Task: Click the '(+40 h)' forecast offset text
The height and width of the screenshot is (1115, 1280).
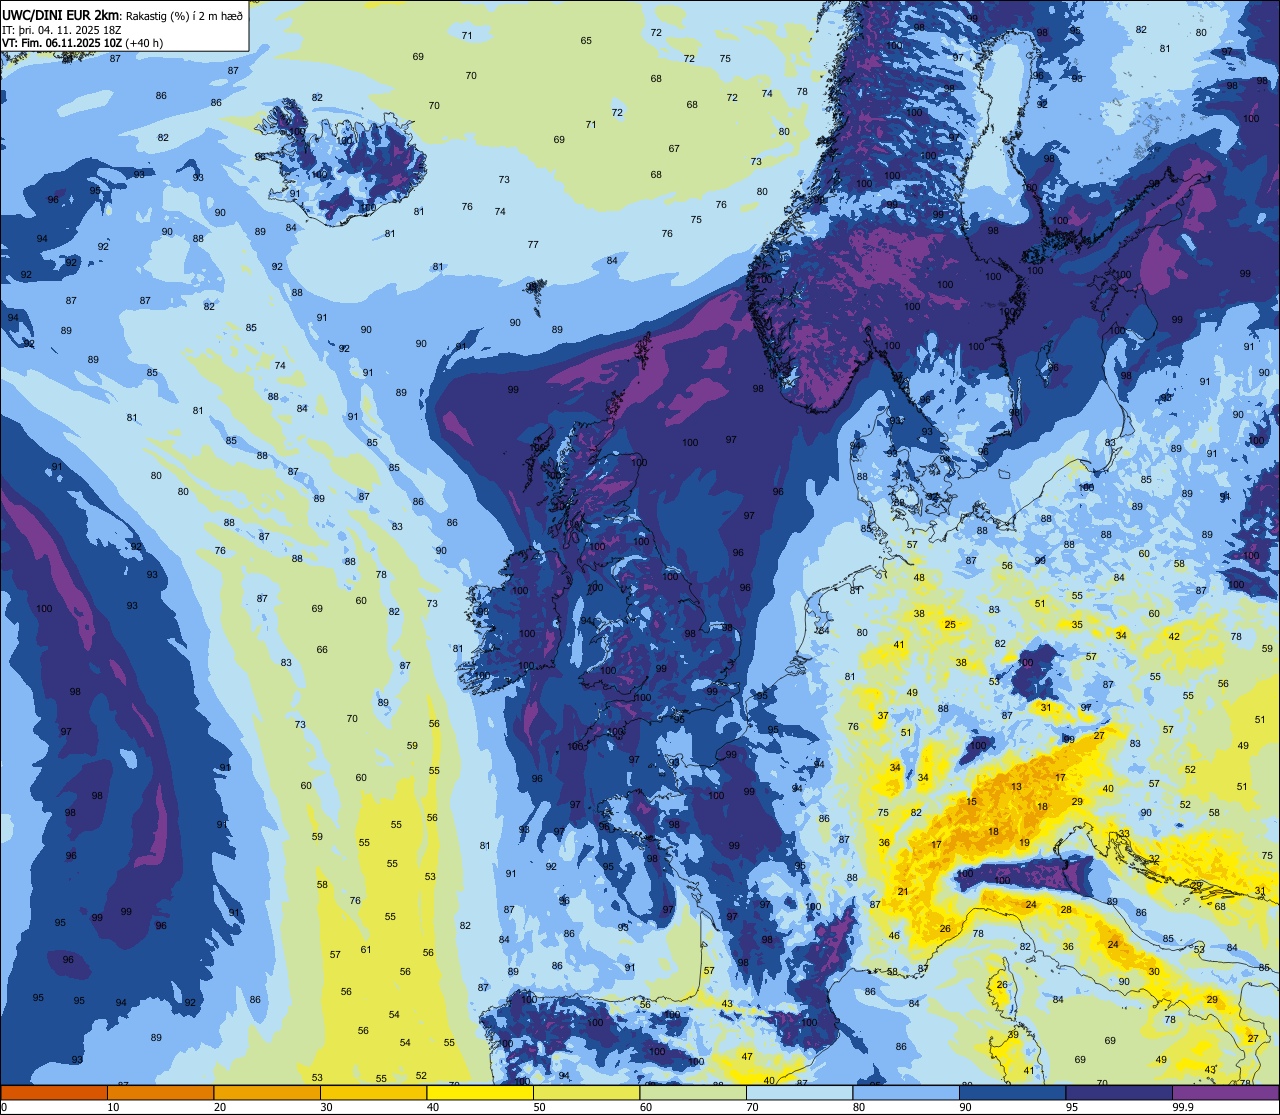Action: 144,43
